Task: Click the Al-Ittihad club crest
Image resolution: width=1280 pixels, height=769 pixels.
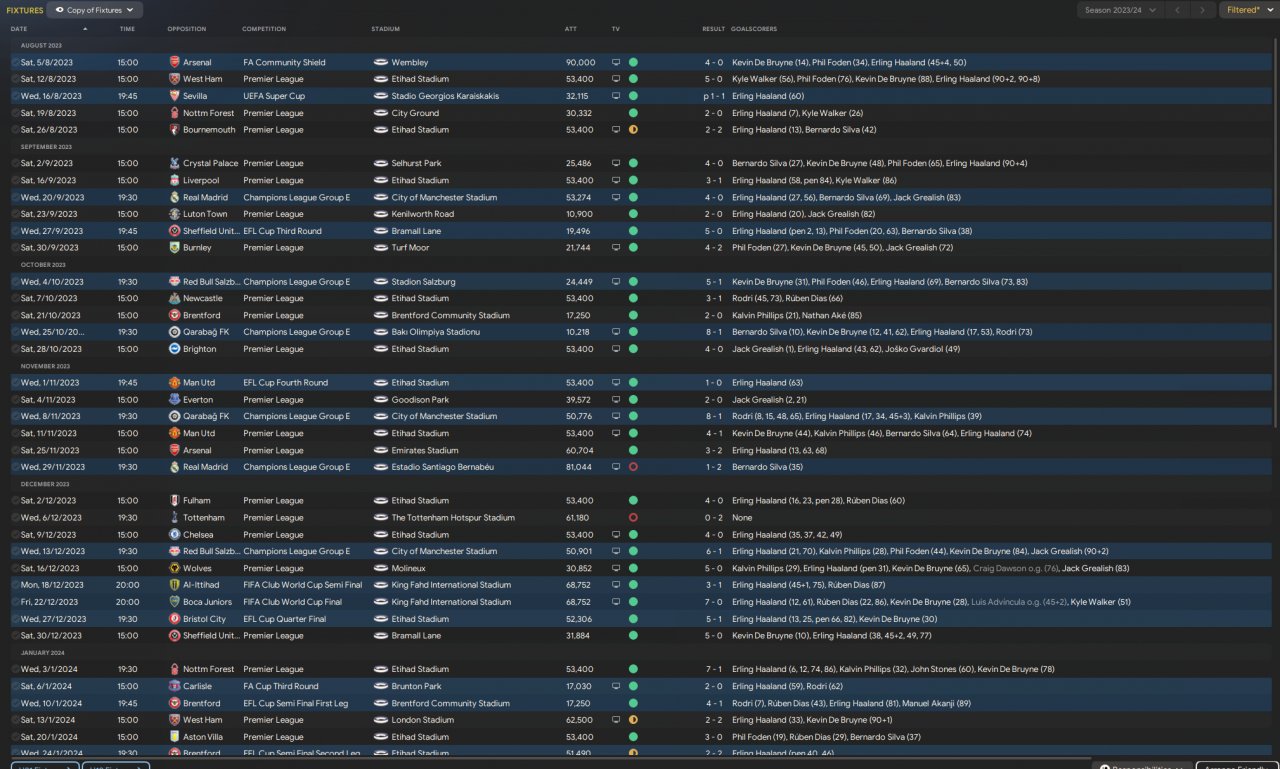Action: (x=175, y=585)
